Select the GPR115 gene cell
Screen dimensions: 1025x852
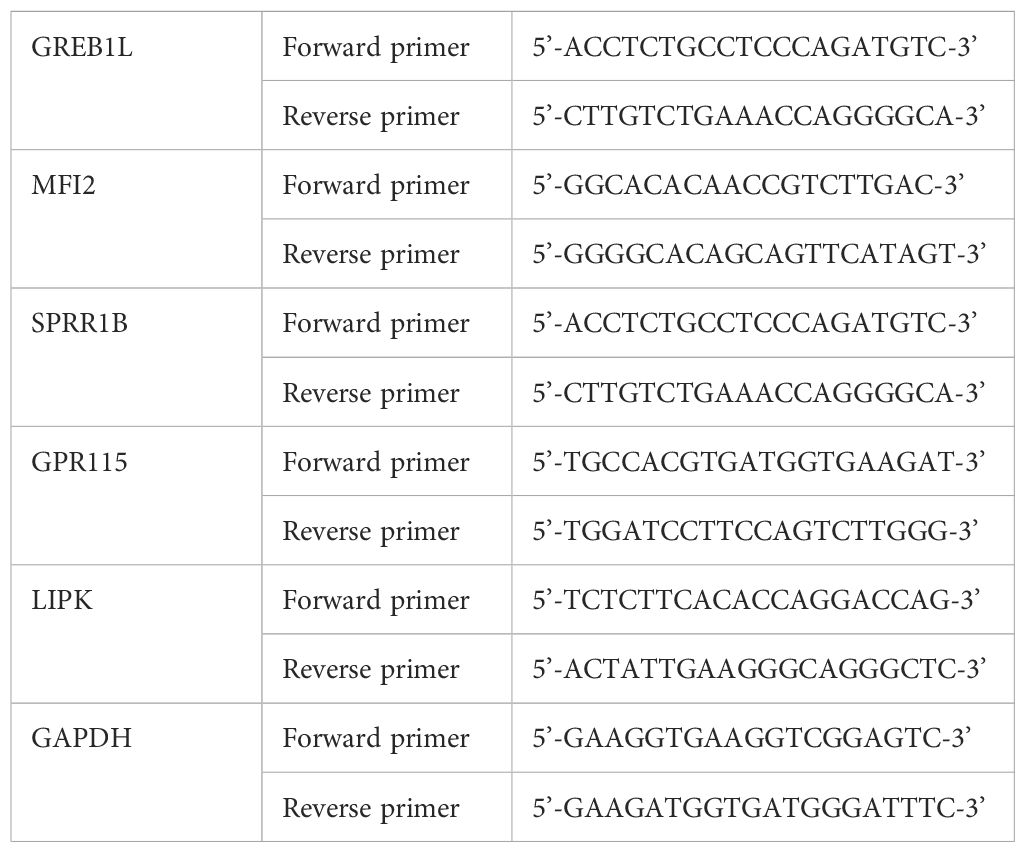pos(136,496)
